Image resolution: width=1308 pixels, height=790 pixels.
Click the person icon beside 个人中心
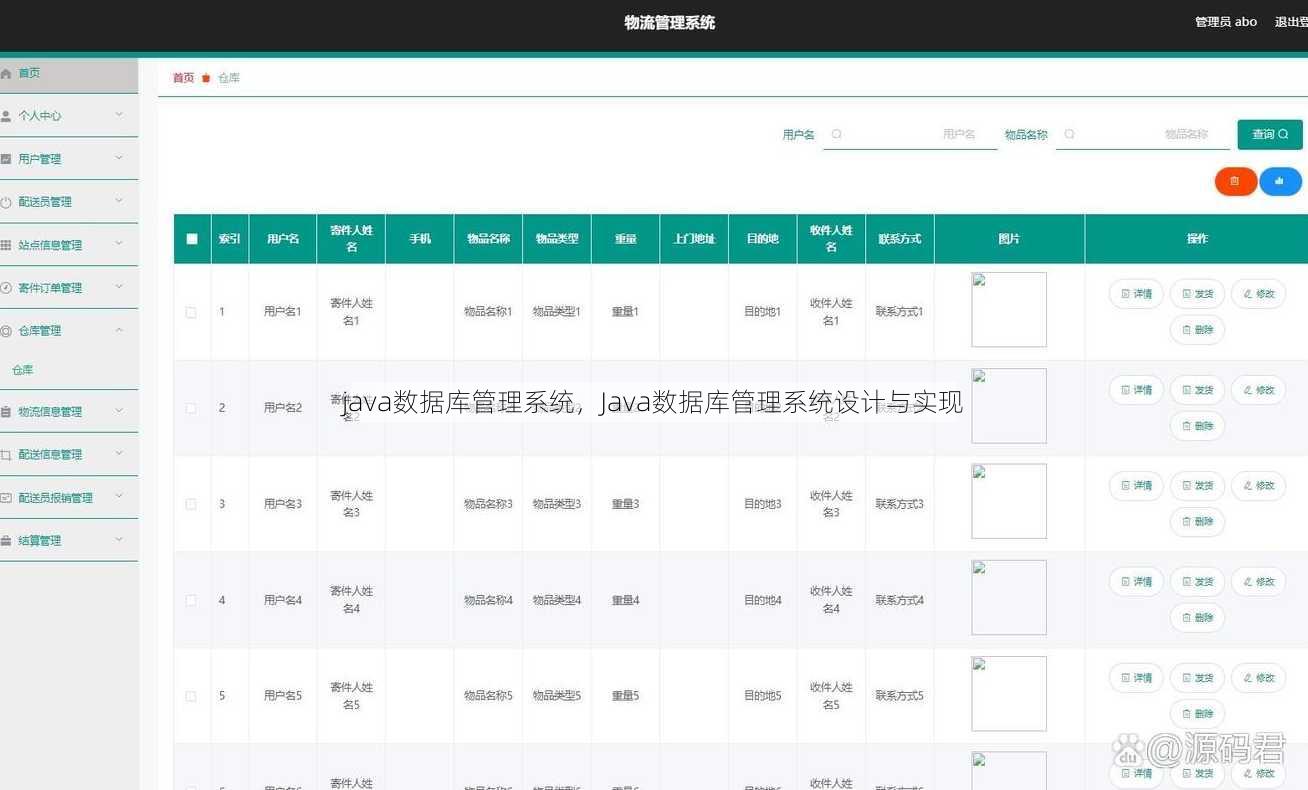coord(6,116)
